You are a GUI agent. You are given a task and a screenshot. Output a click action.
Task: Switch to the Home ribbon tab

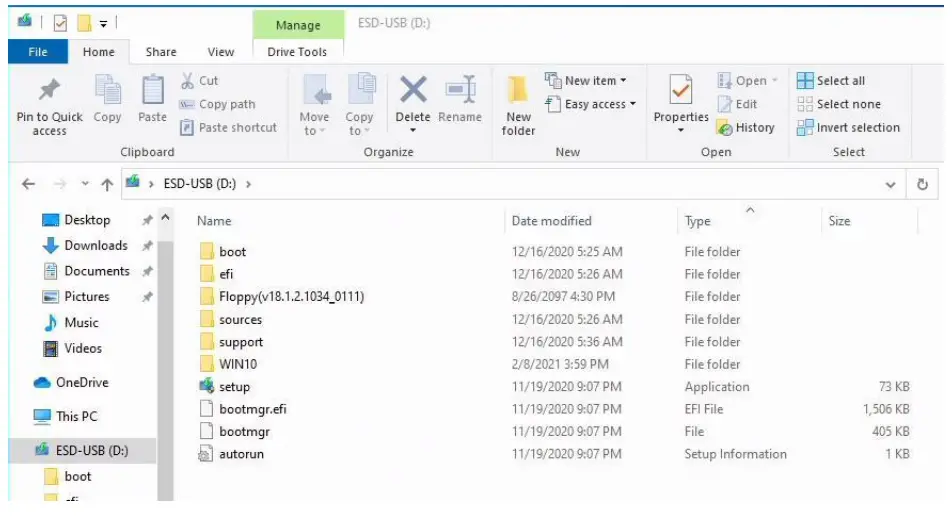click(98, 52)
